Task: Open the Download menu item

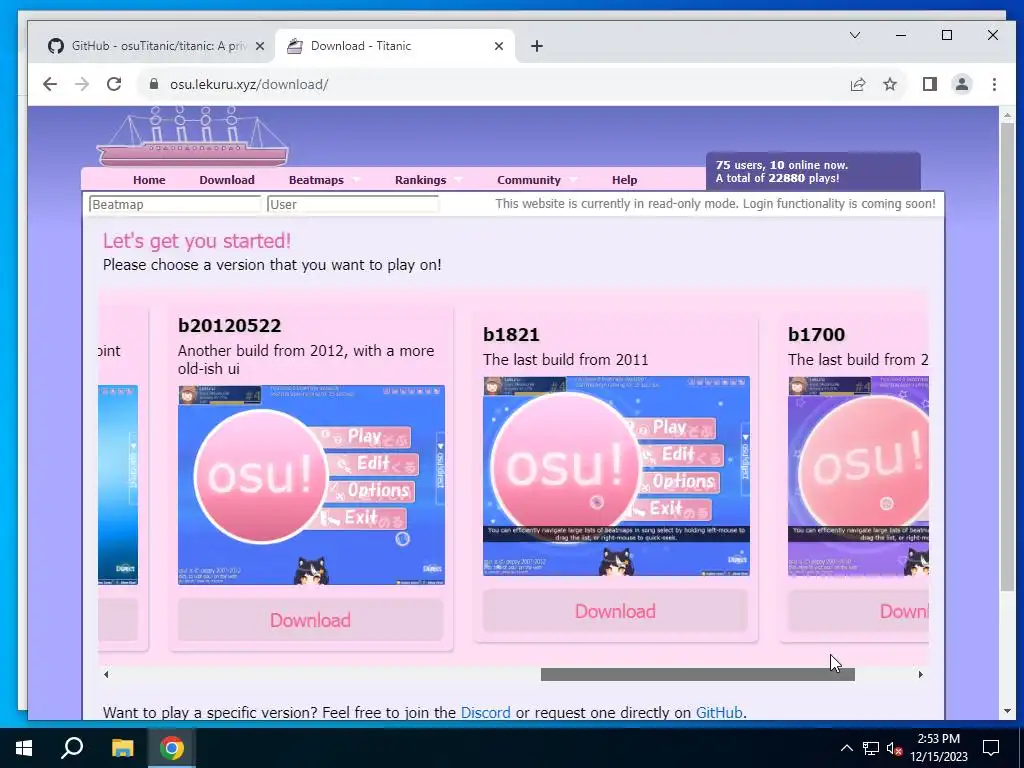Action: pos(227,180)
